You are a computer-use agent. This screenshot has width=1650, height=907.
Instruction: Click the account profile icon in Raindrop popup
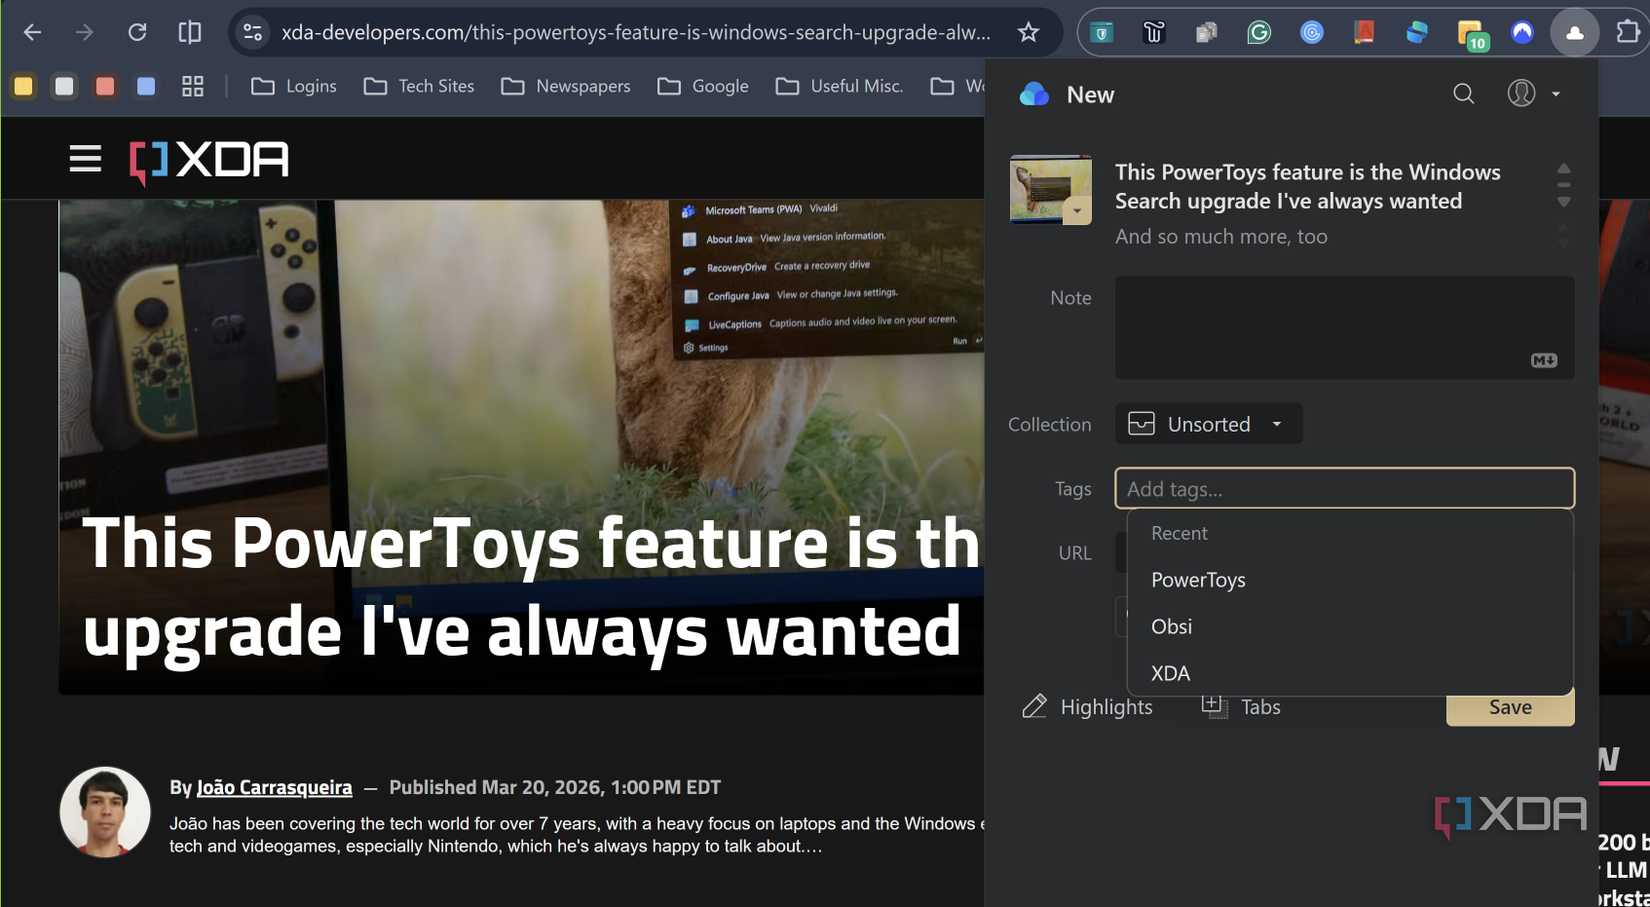point(1521,93)
